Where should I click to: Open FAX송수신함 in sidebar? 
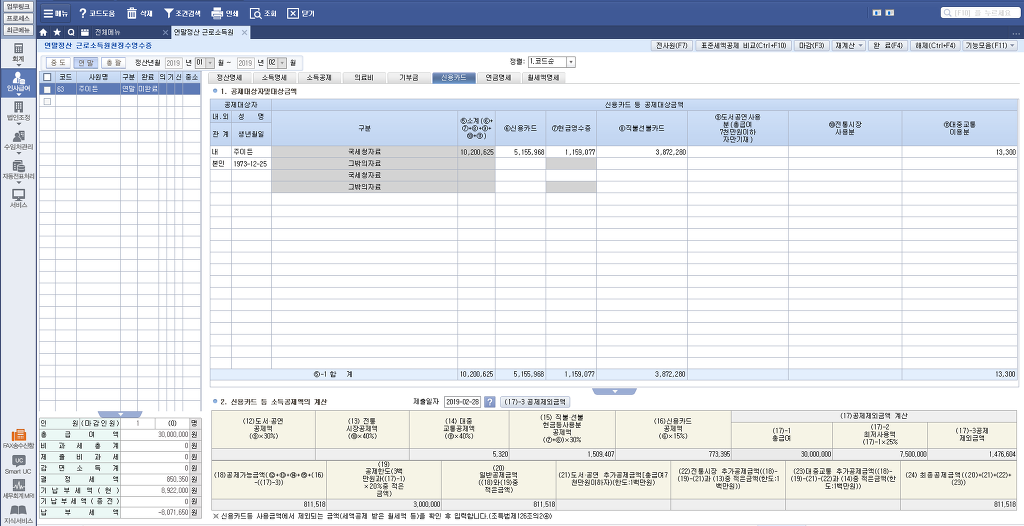[18, 438]
